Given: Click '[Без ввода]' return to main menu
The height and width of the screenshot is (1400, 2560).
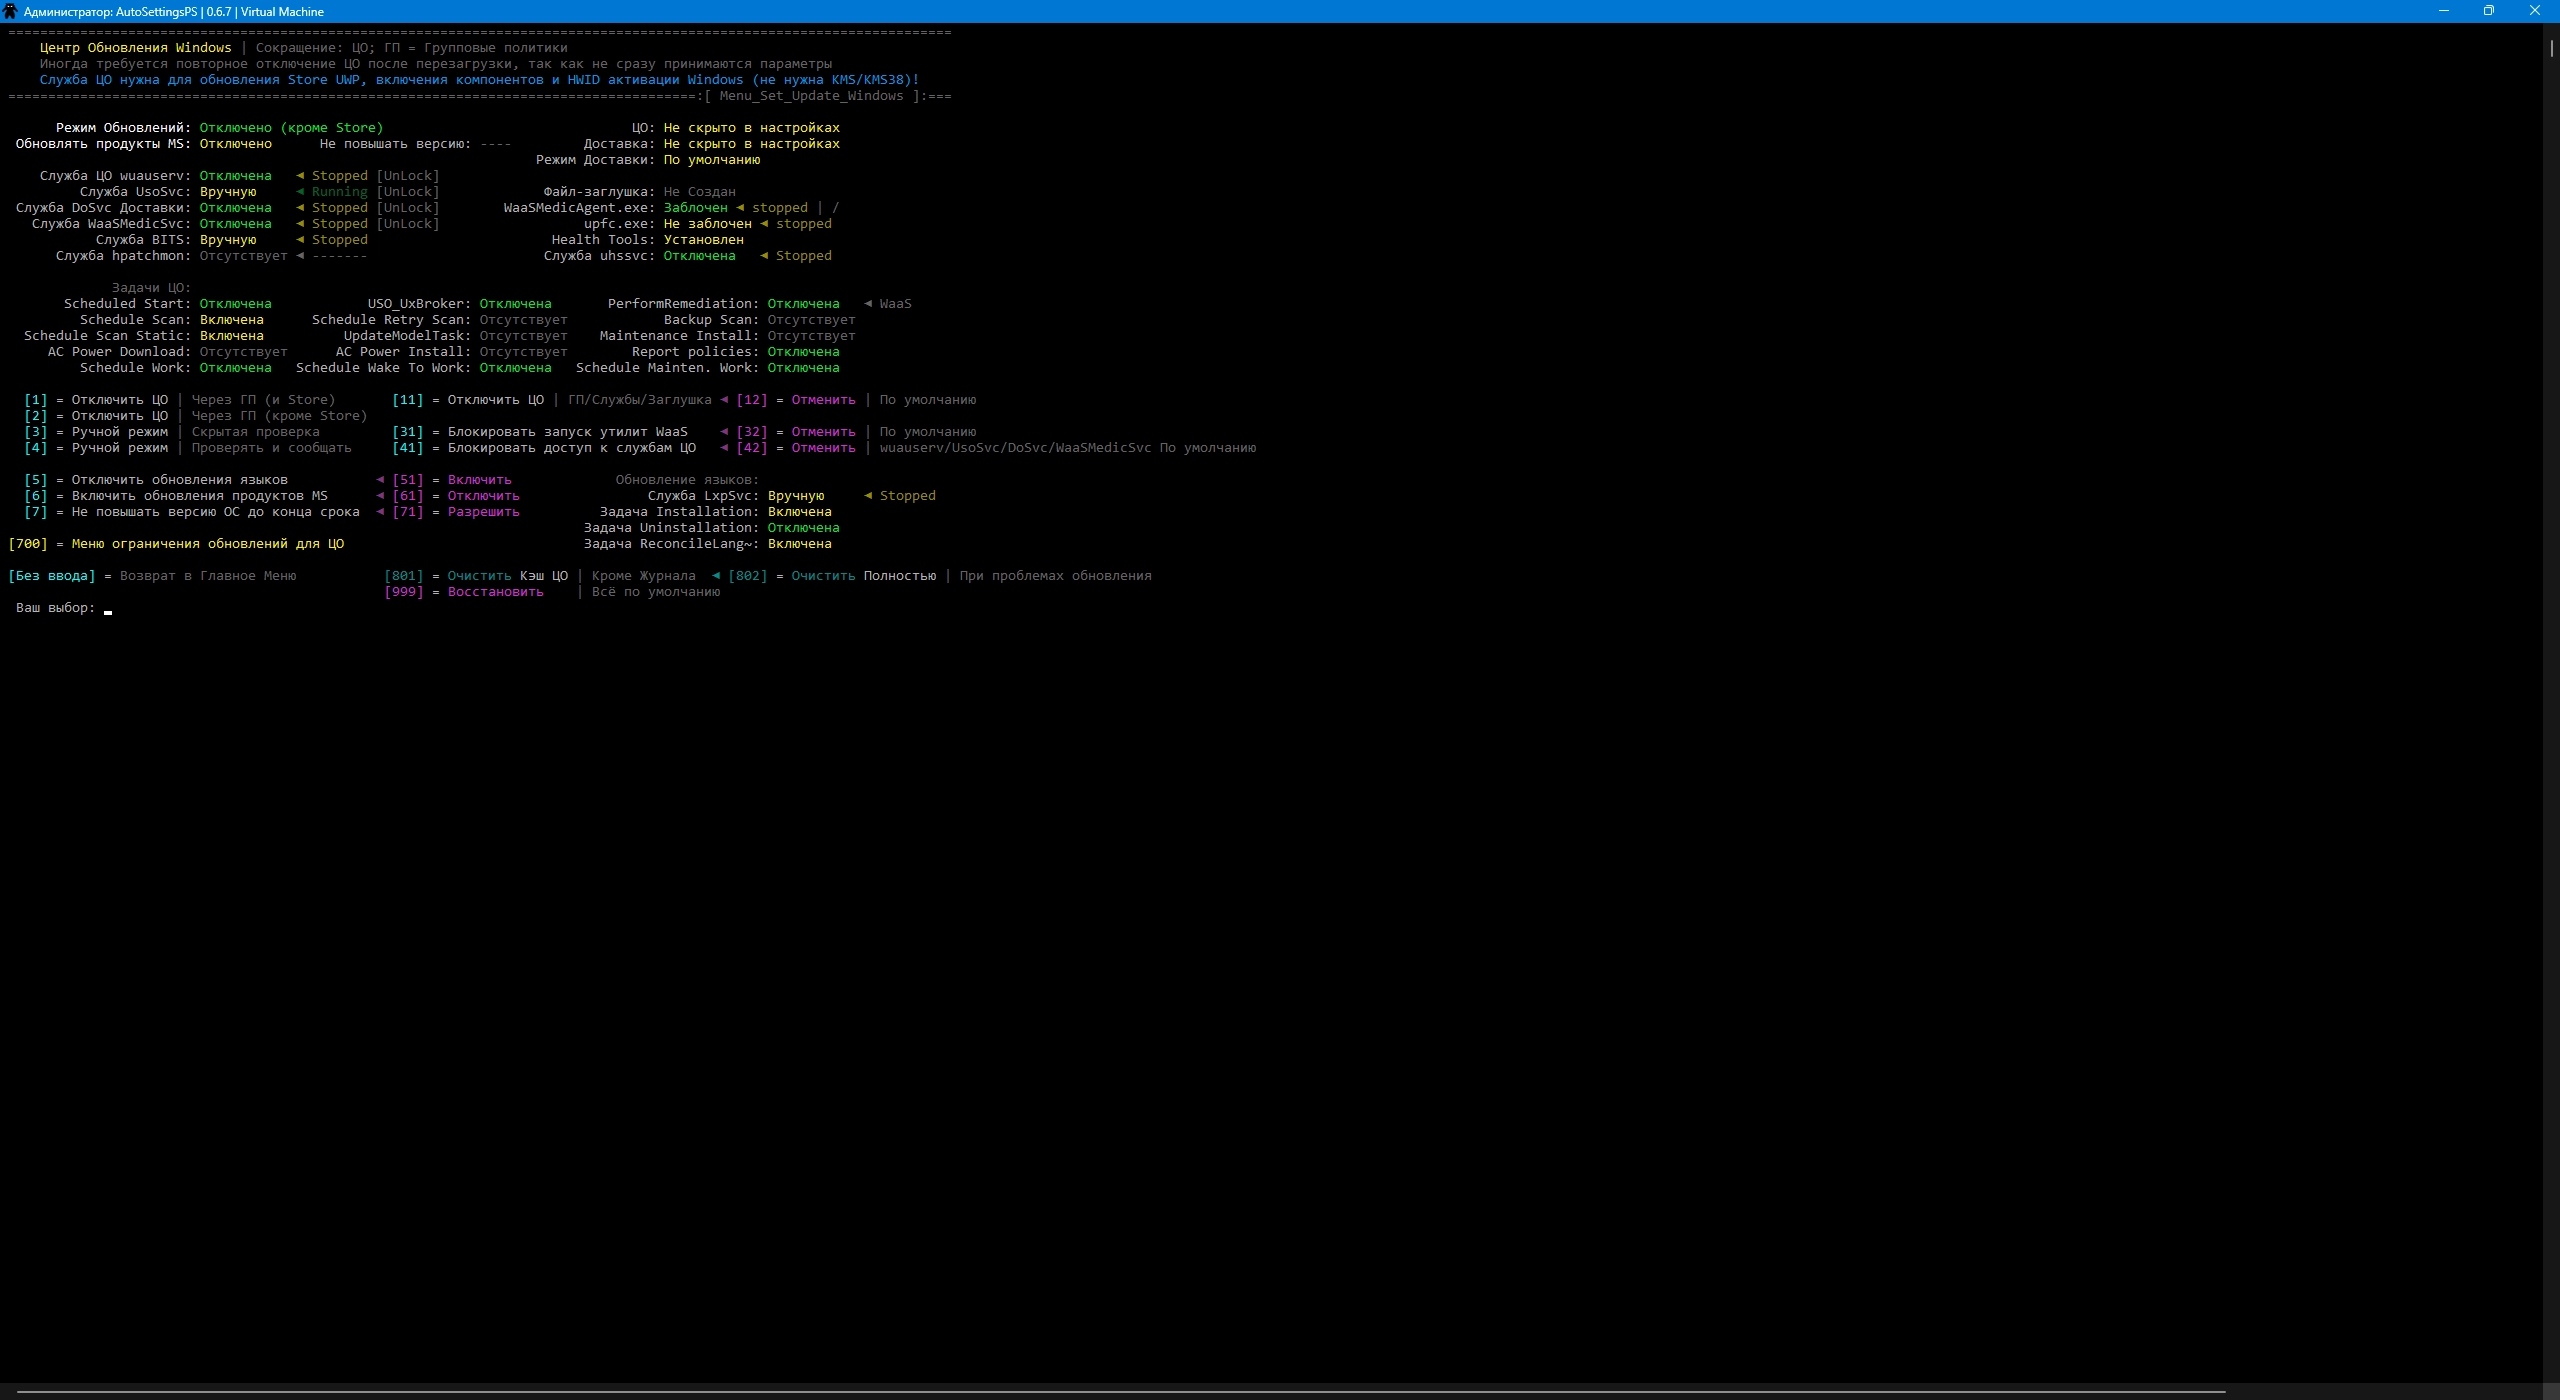Looking at the screenshot, I should point(52,576).
